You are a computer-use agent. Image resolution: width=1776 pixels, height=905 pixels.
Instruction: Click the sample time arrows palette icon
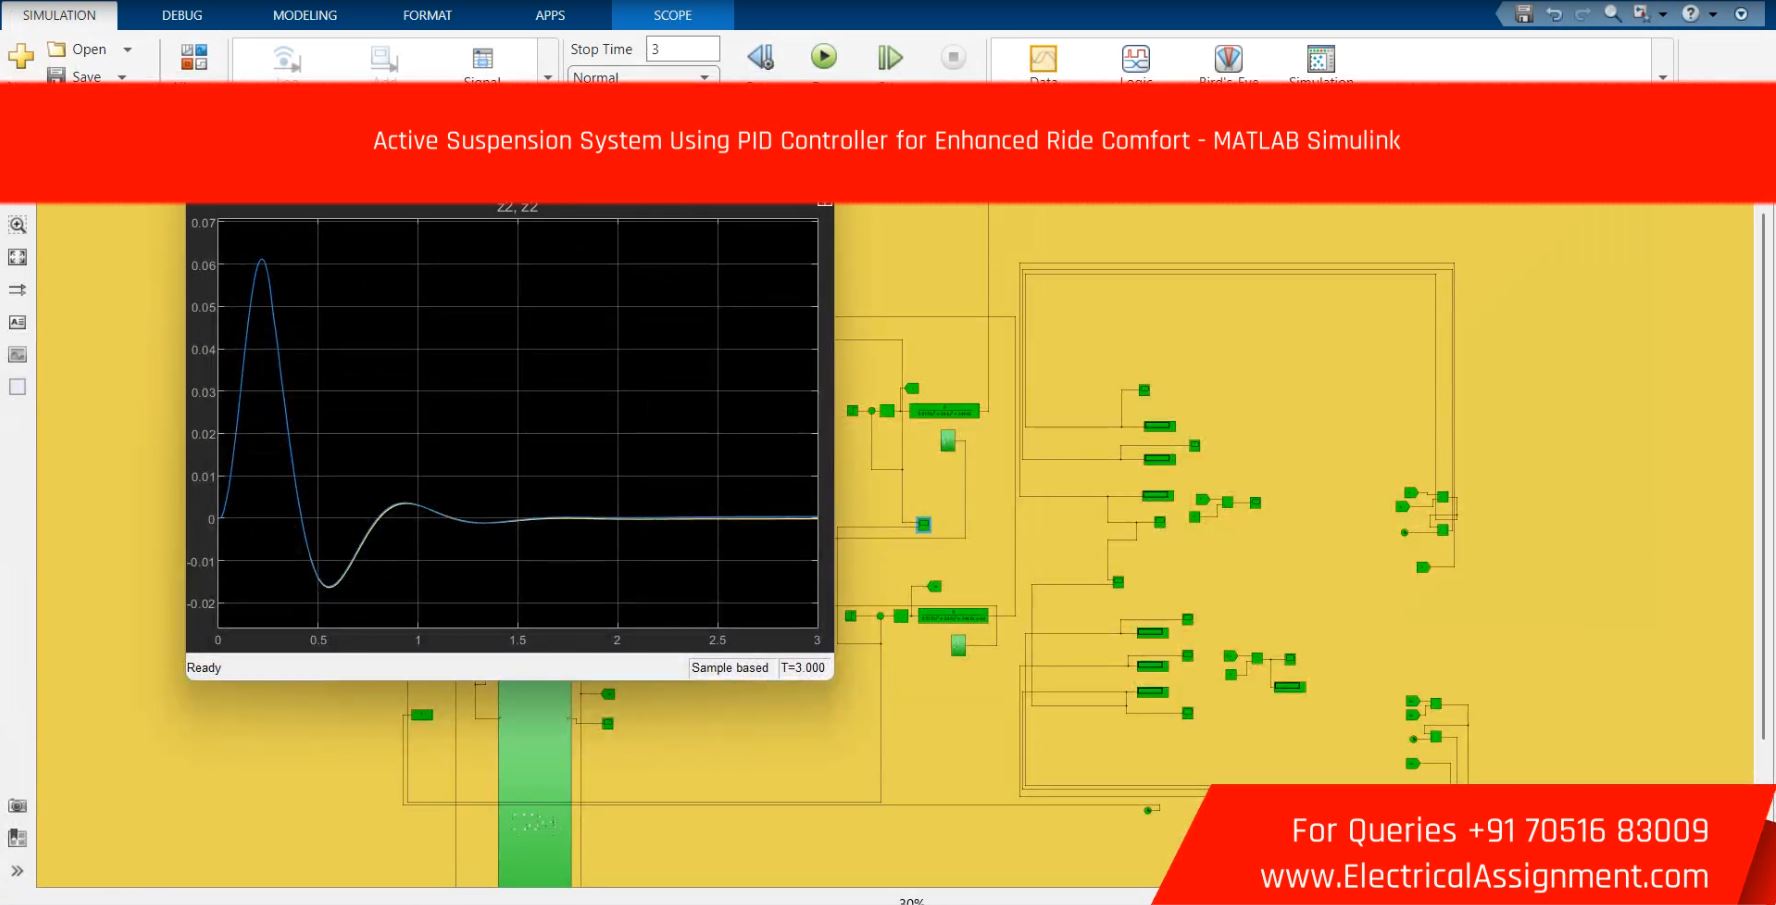click(17, 290)
